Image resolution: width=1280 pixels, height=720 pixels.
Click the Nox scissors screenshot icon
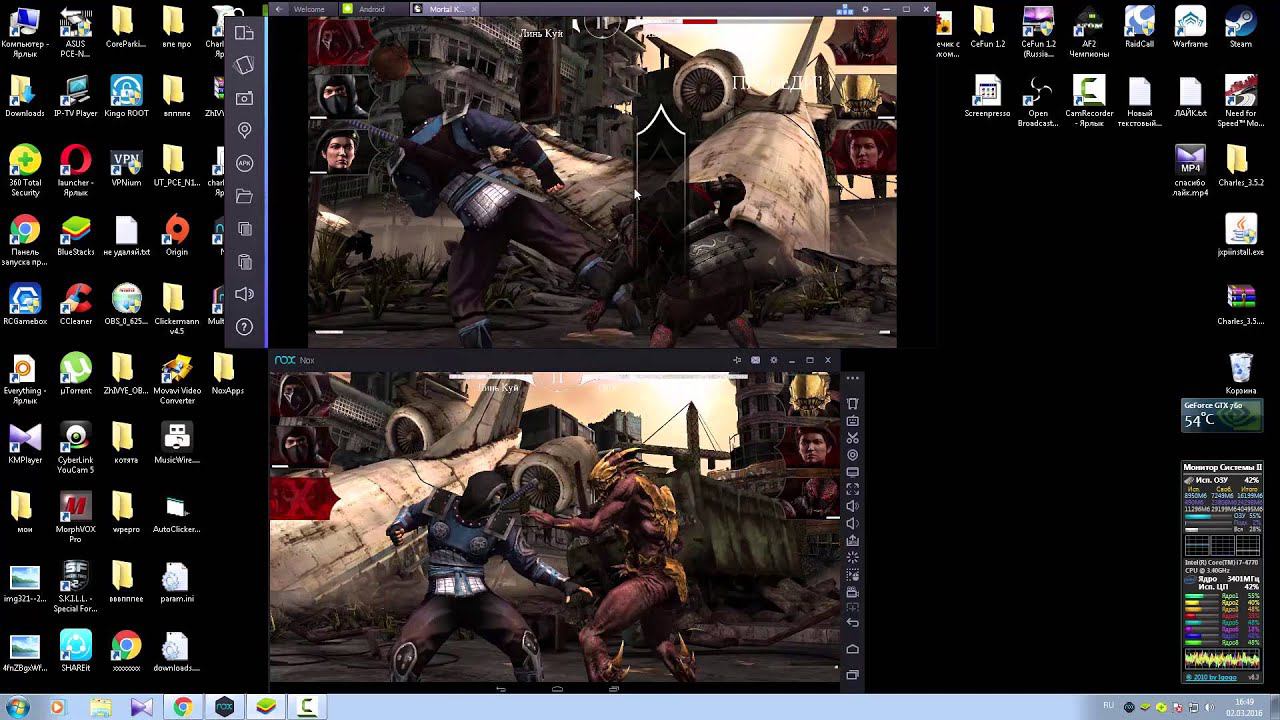853,438
